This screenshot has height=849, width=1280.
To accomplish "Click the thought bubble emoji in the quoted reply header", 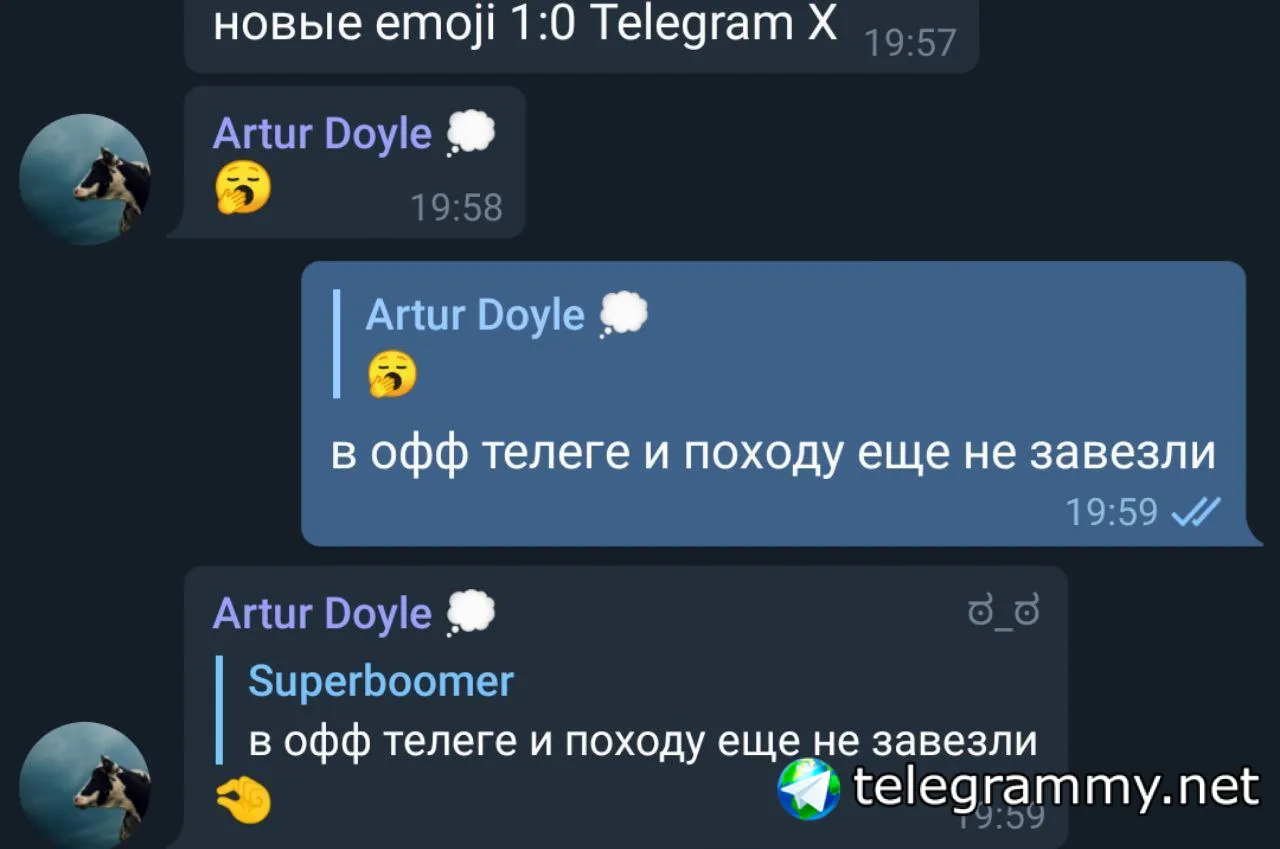I will [x=623, y=315].
